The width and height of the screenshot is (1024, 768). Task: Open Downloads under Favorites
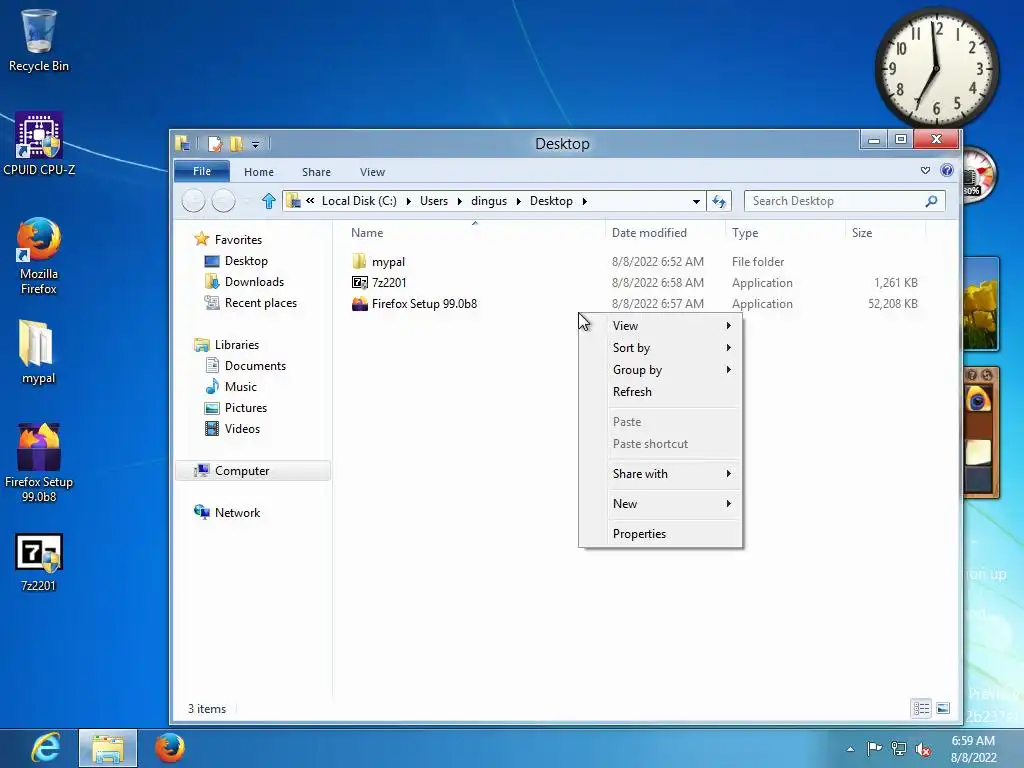coord(254,281)
